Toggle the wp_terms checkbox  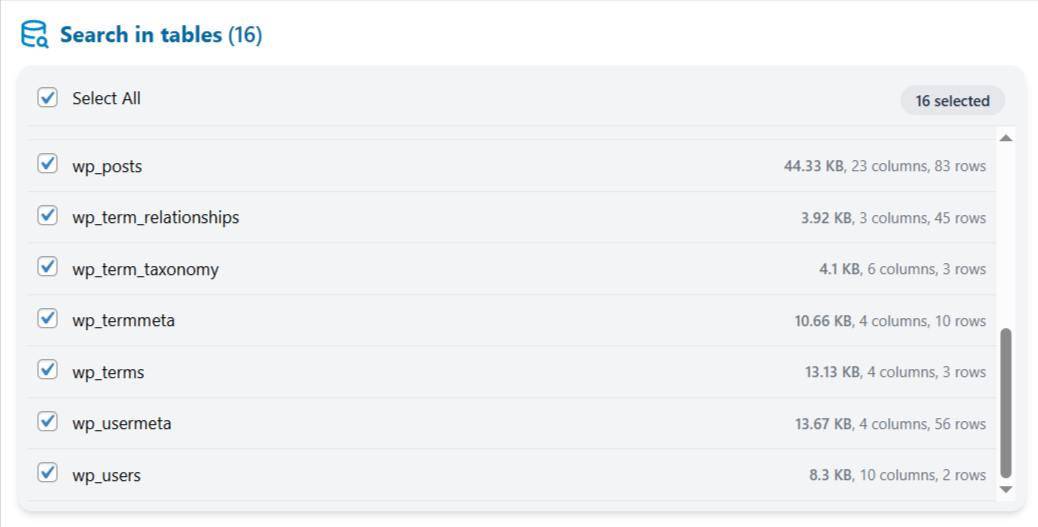[47, 371]
